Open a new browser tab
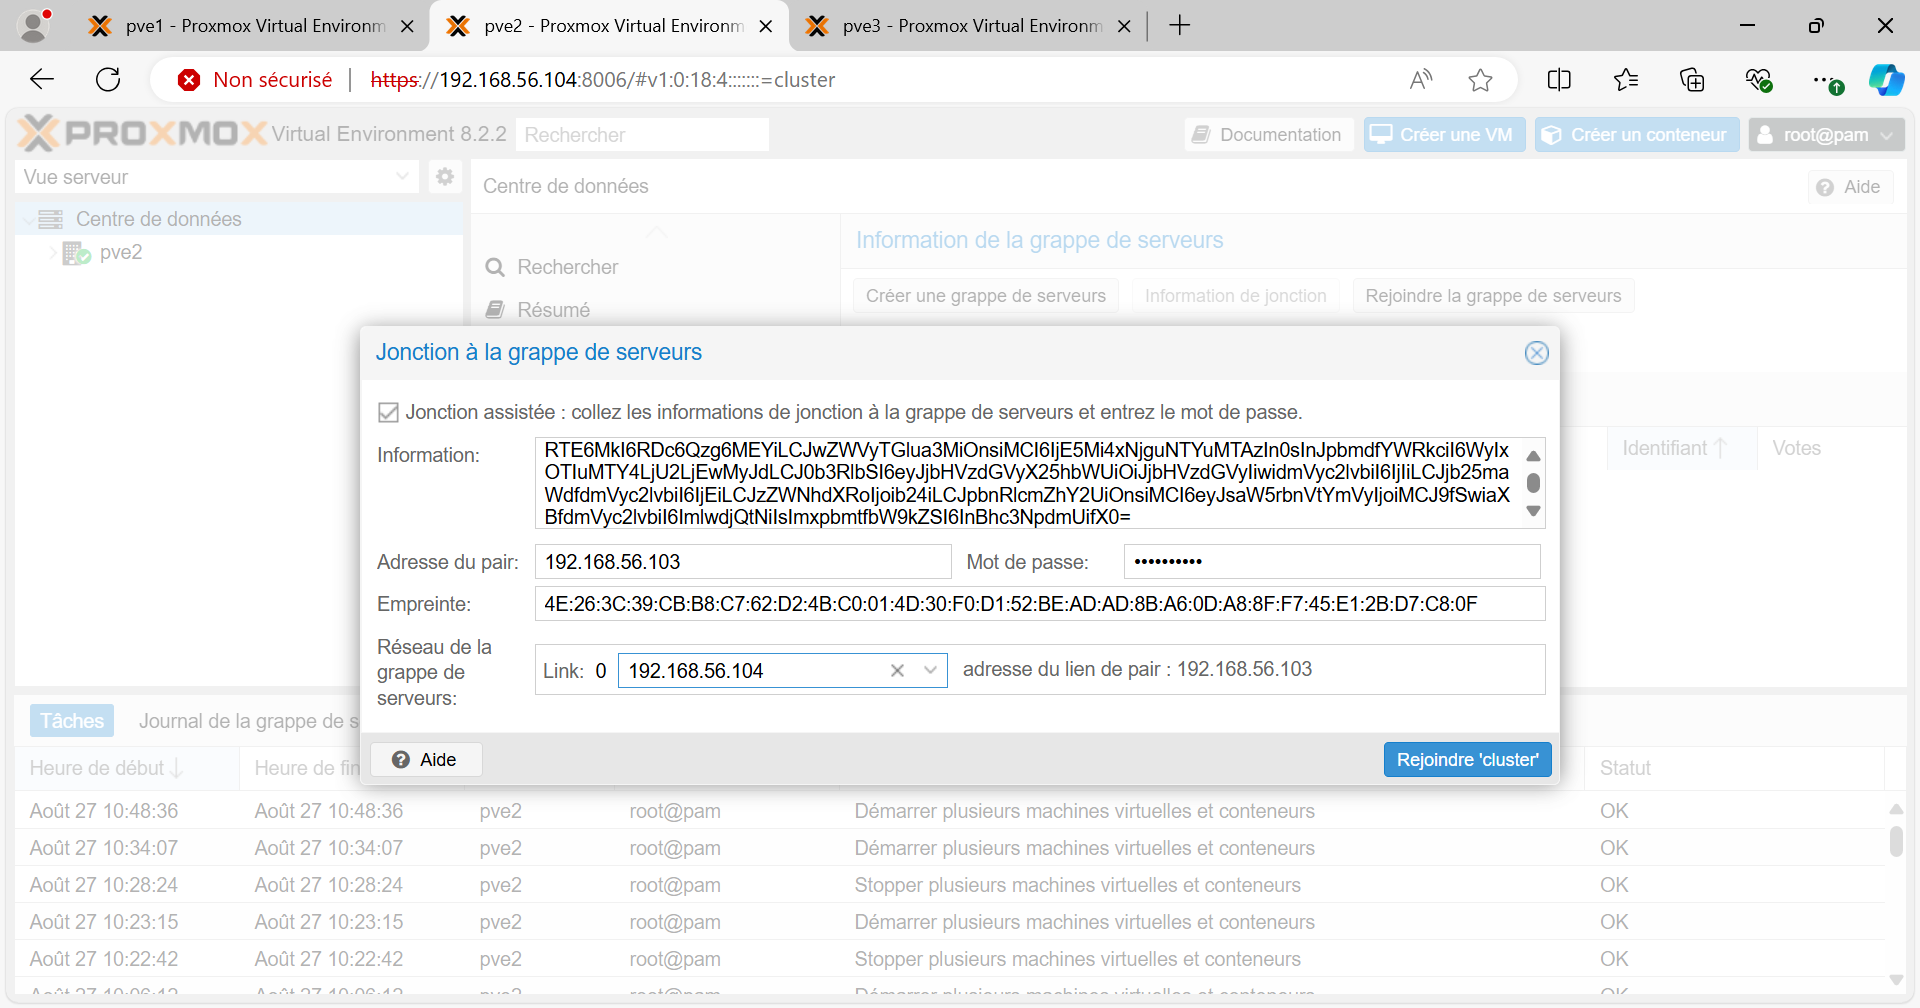The height and width of the screenshot is (1008, 1920). 1180,26
